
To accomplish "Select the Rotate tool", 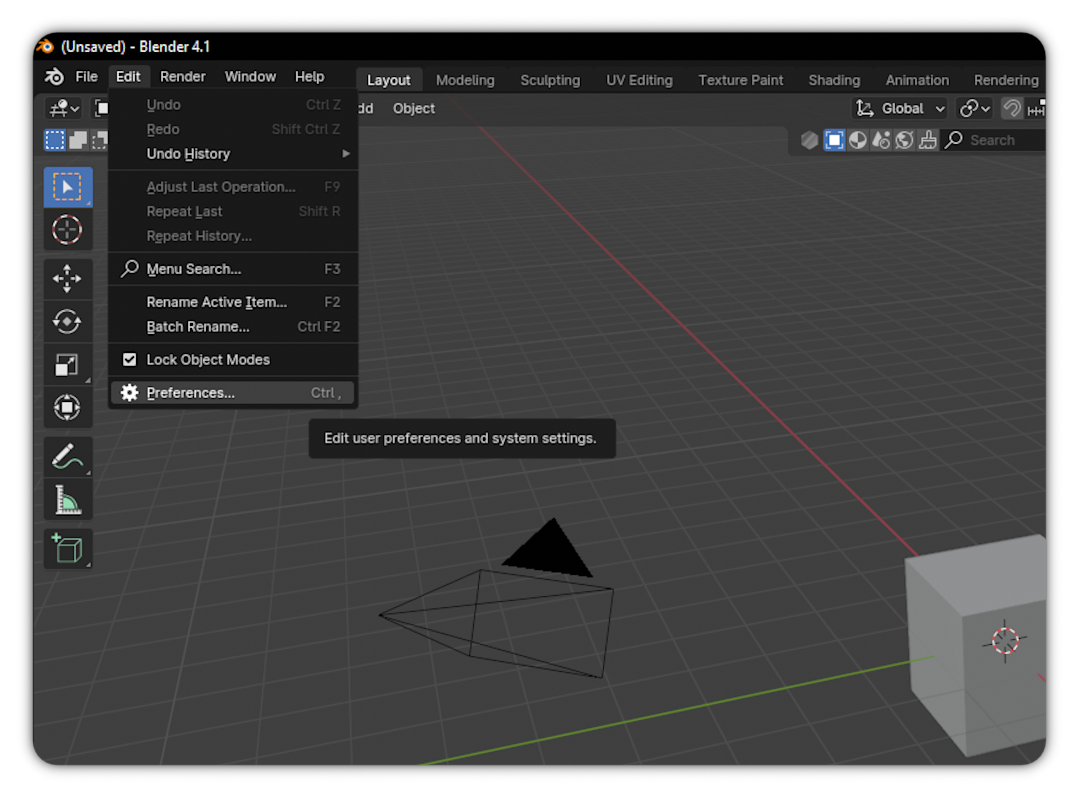I will click(68, 321).
